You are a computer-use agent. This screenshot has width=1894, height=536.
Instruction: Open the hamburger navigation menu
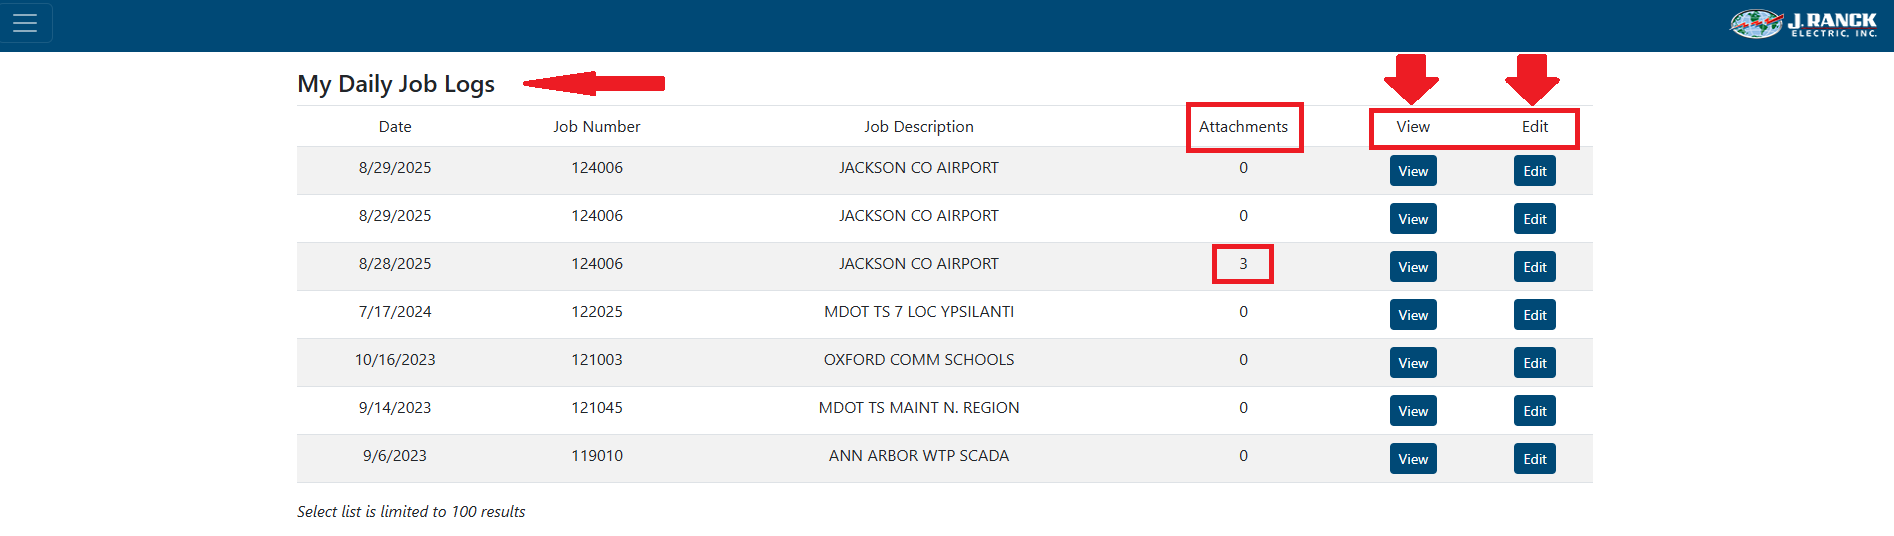(25, 23)
